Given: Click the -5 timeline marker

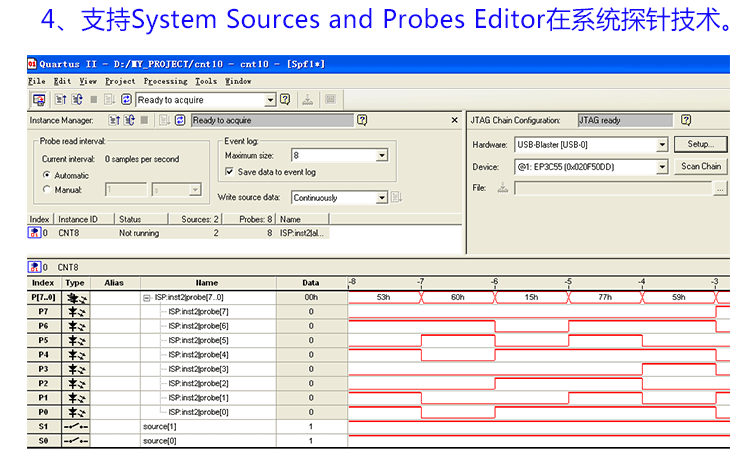Looking at the screenshot, I should click(568, 282).
